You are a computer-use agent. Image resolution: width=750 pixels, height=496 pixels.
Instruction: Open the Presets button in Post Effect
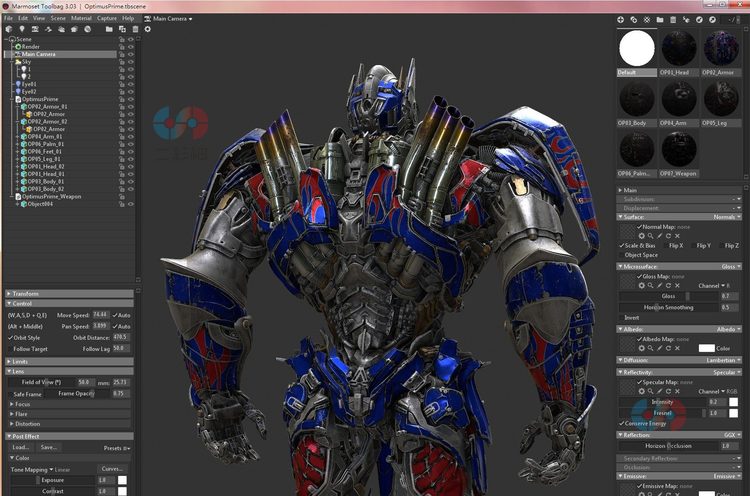click(116, 448)
